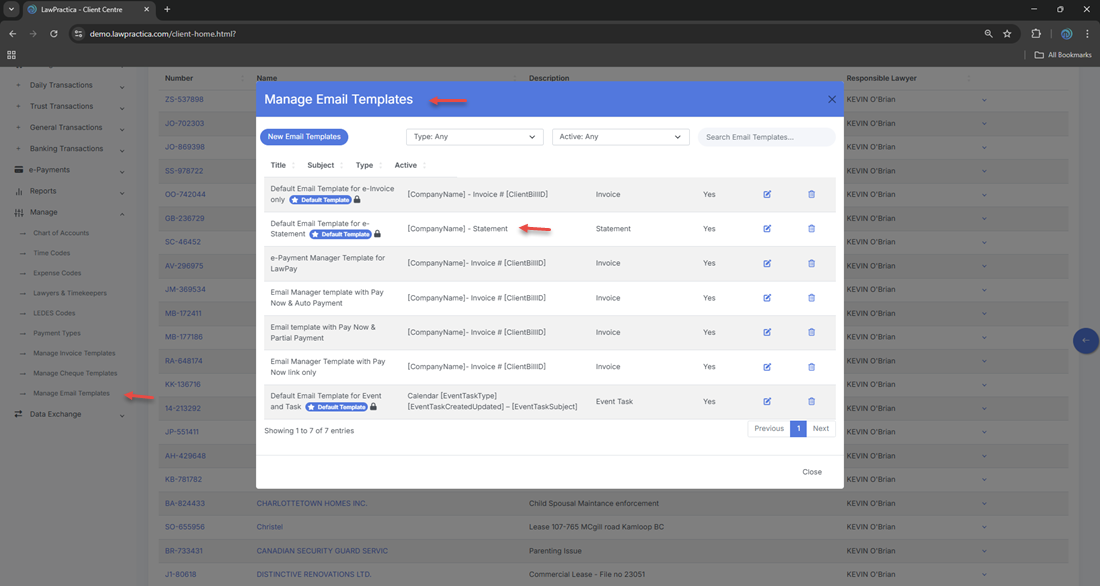Click edit icon for Event and Task template
The image size is (1100, 586).
[767, 402]
